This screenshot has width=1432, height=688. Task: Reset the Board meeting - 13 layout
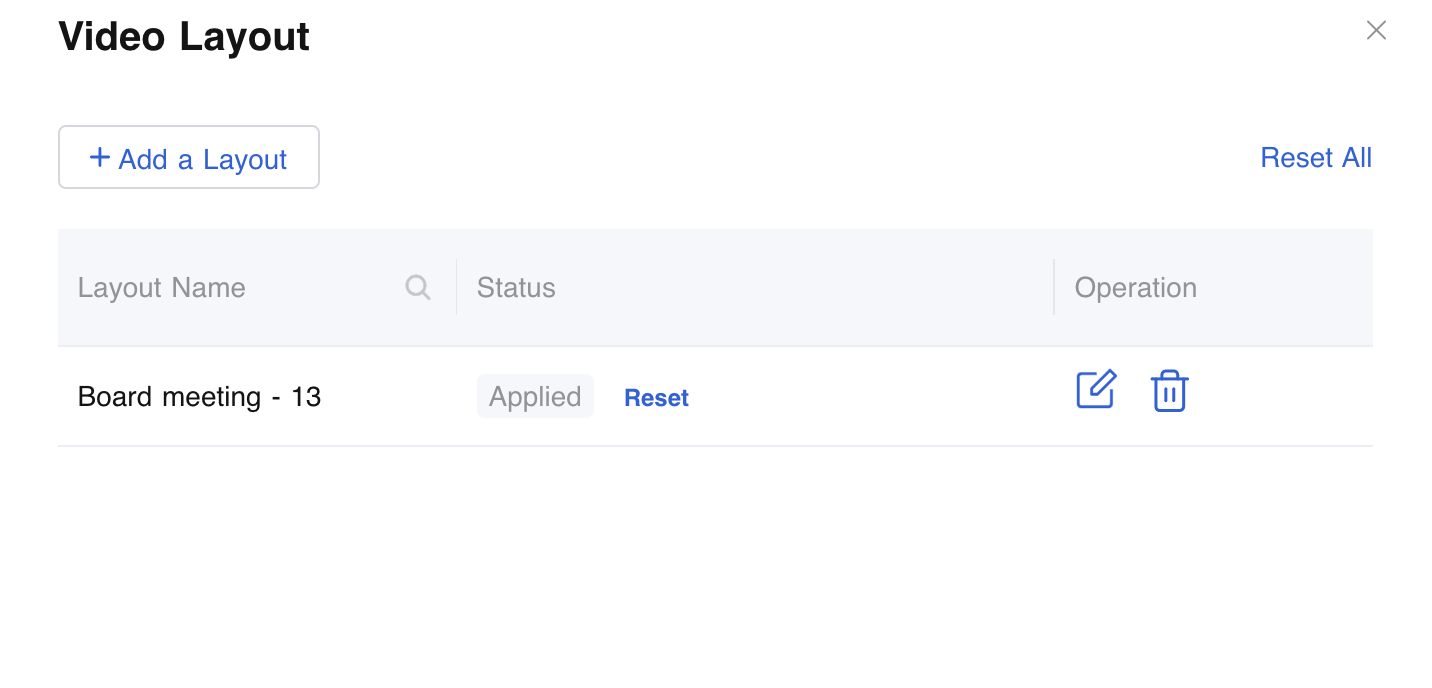[656, 398]
